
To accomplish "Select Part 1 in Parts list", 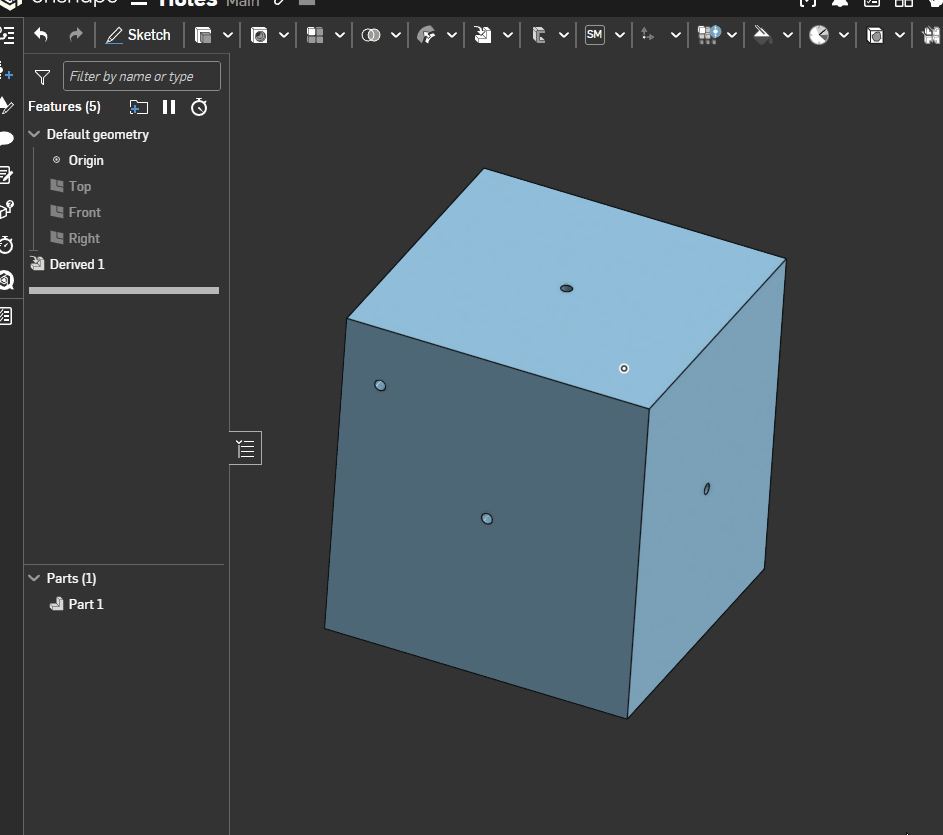I will click(x=85, y=604).
